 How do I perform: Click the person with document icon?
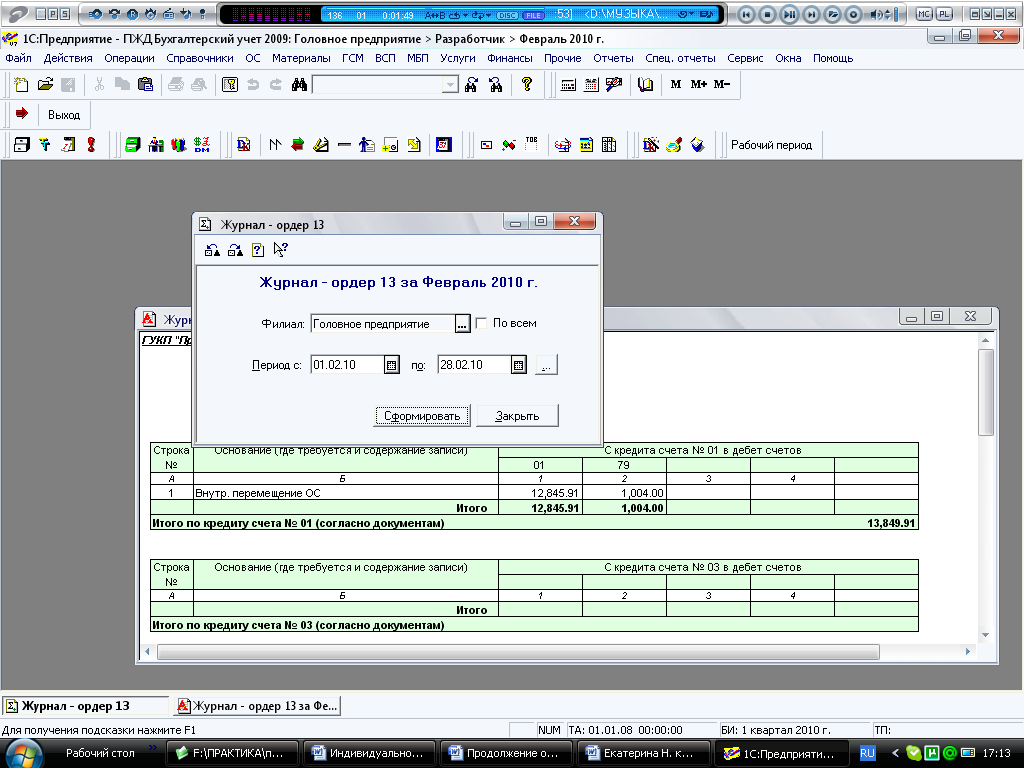[x=367, y=144]
